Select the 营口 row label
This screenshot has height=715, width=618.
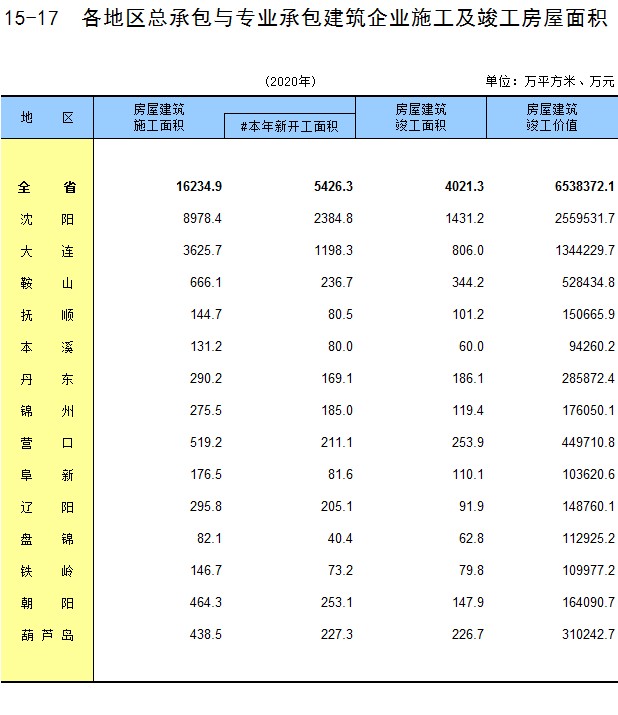point(47,443)
